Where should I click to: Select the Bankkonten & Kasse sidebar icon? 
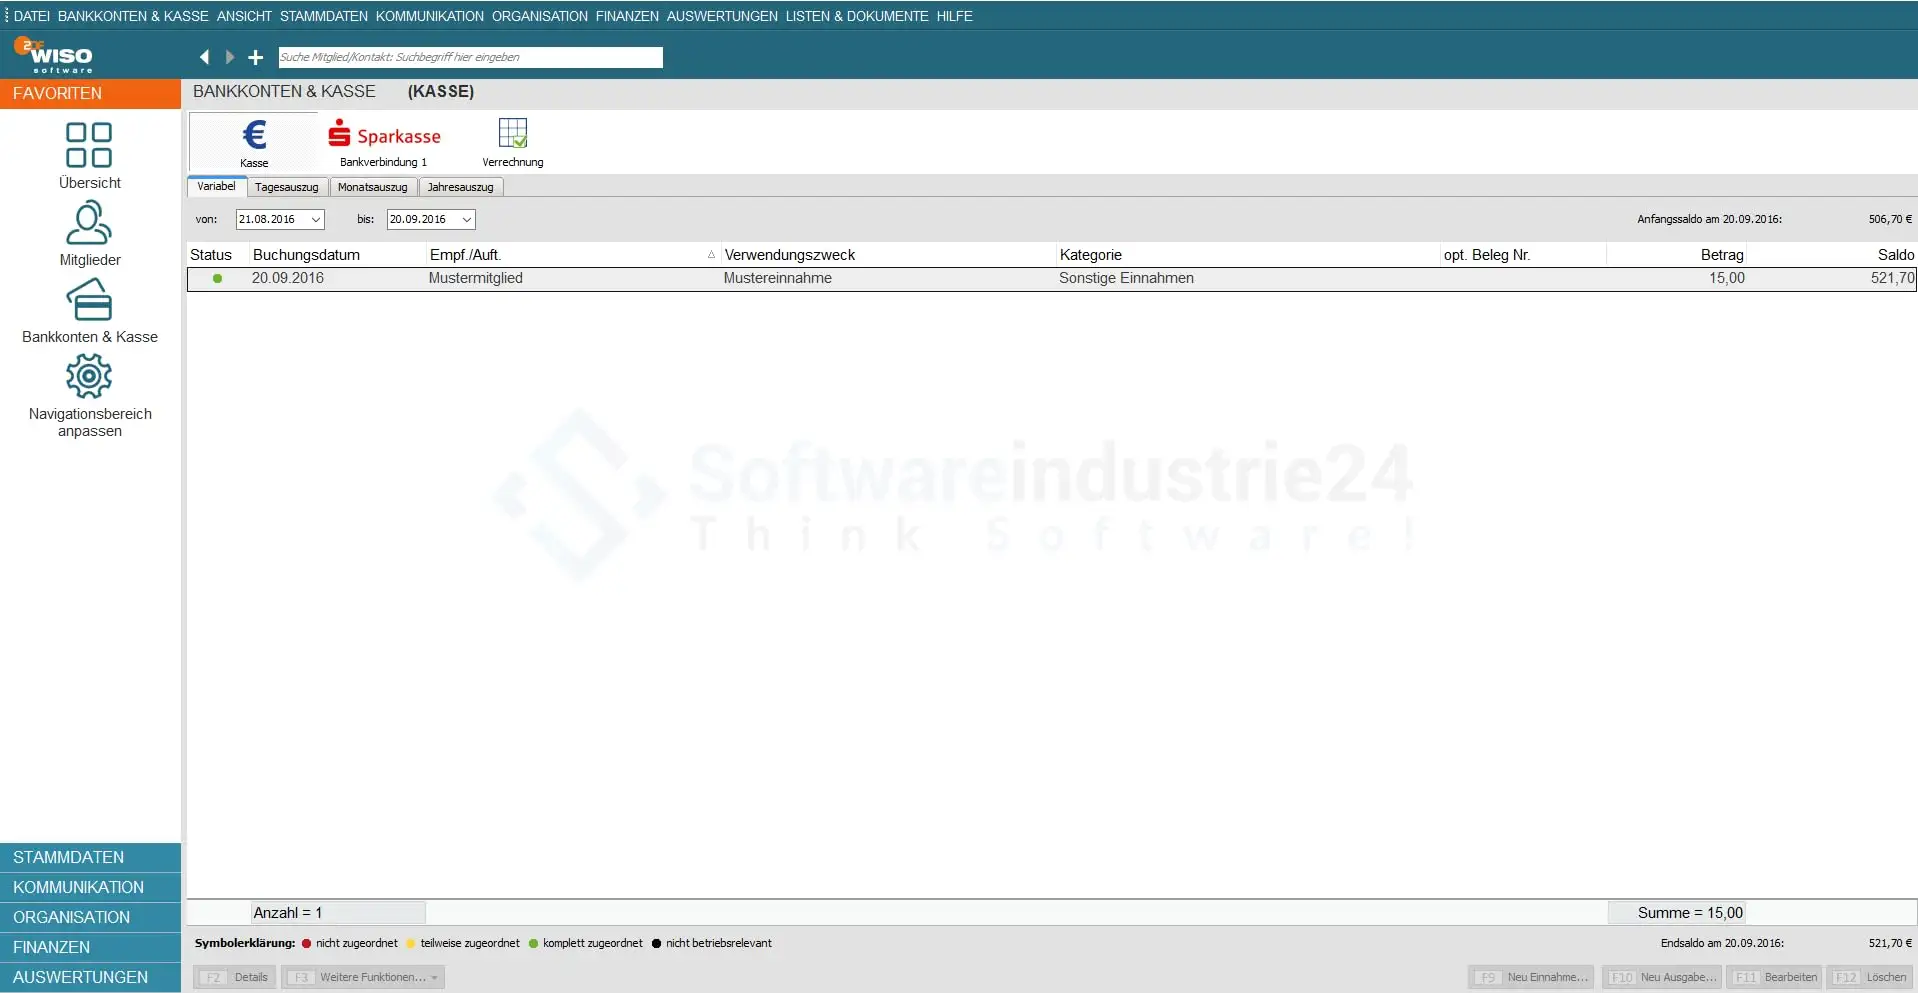[x=89, y=300]
